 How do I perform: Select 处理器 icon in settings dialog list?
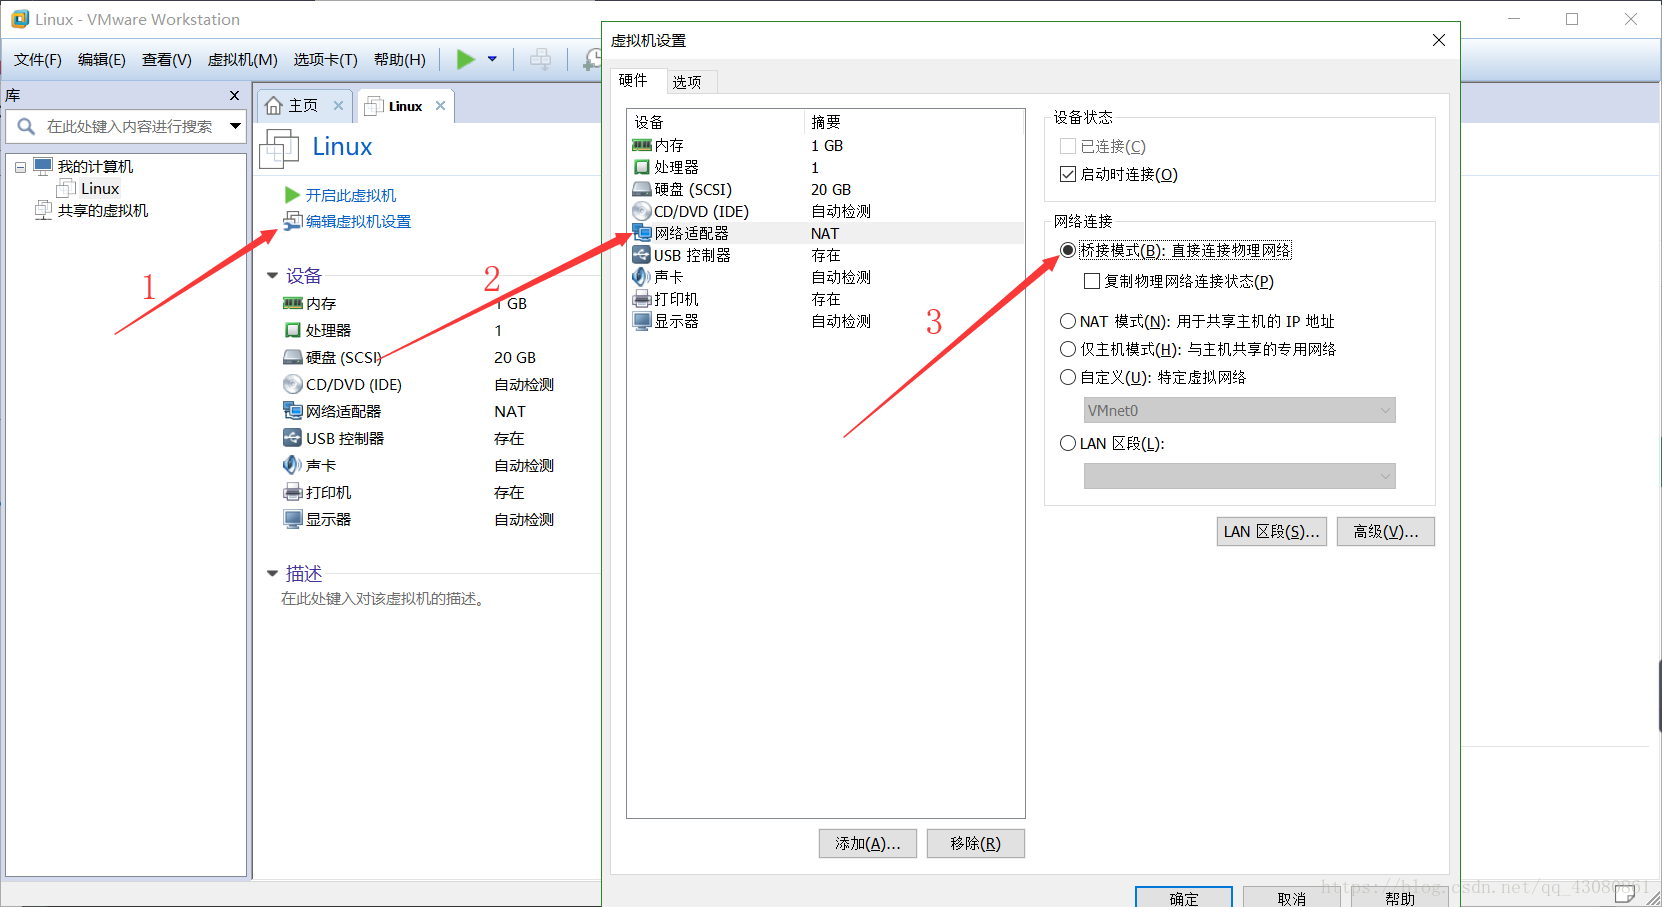point(642,167)
